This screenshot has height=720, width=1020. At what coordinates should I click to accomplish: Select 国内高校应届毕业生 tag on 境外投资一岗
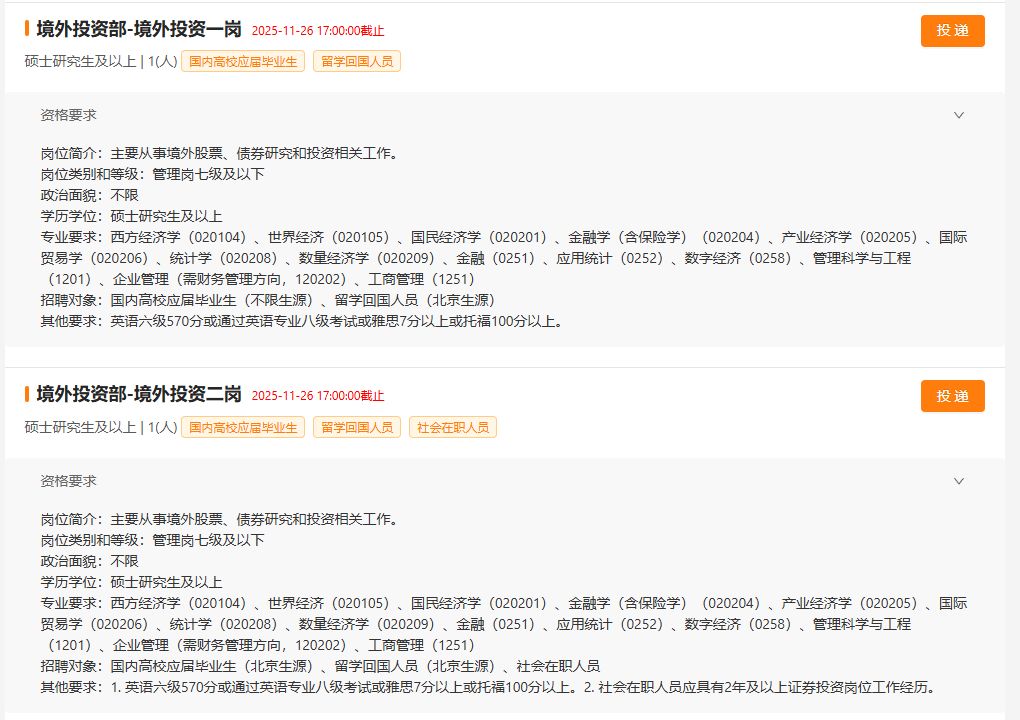tap(243, 62)
